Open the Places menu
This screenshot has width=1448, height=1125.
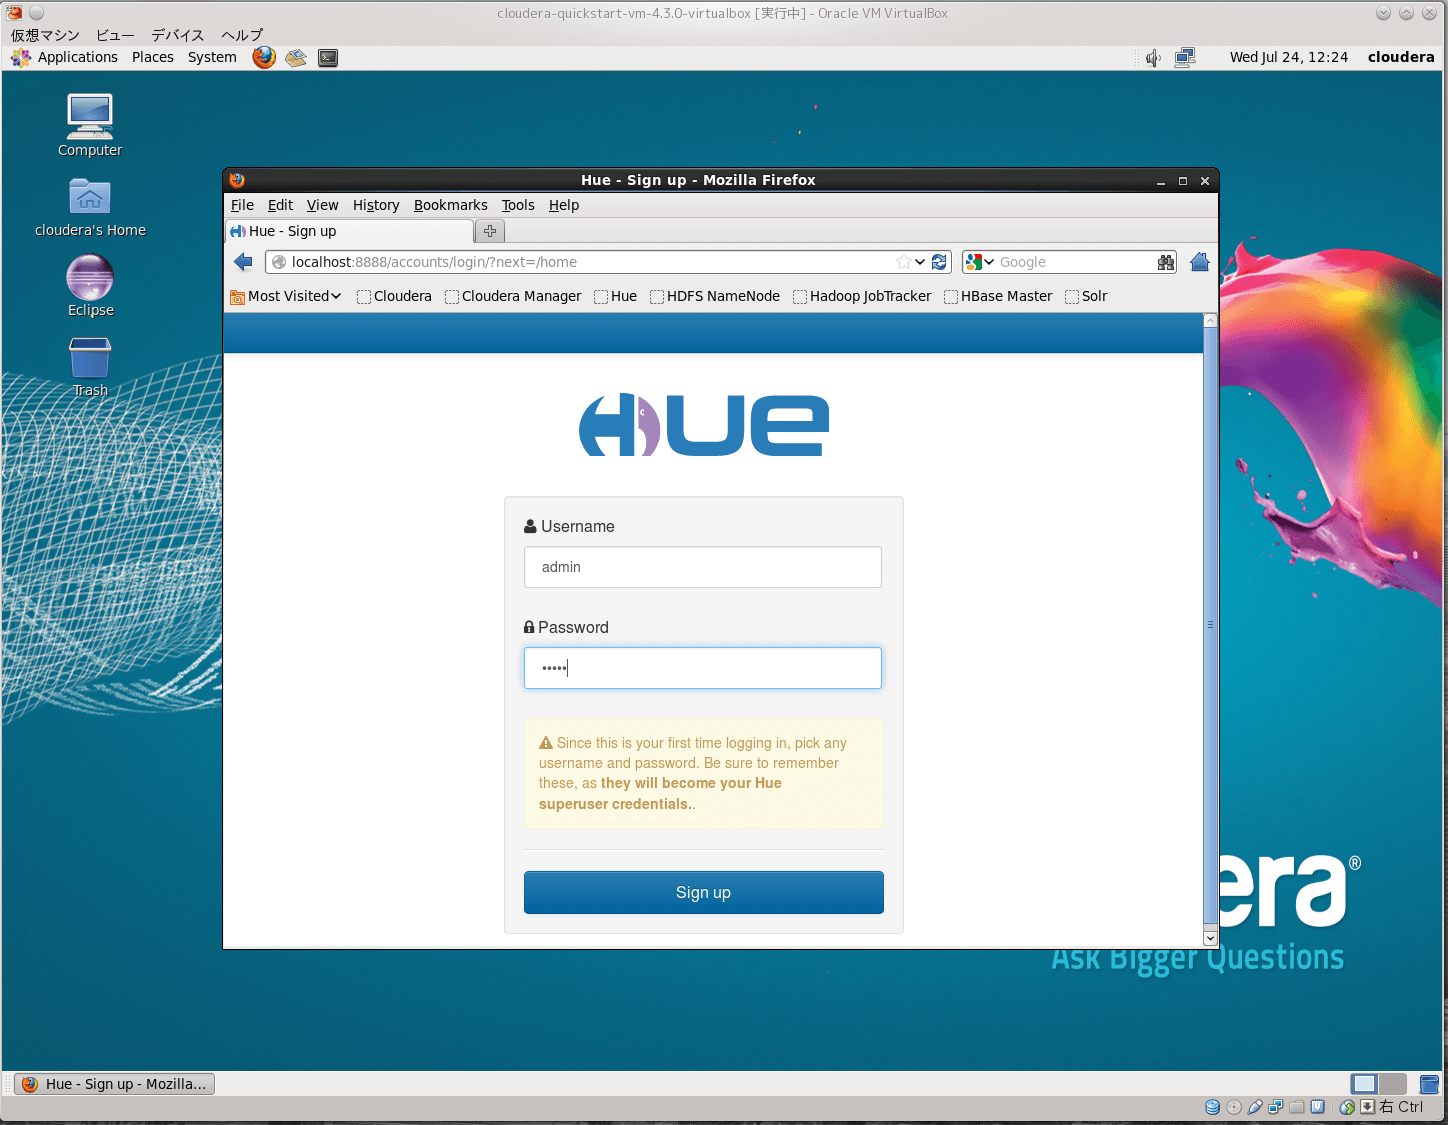[153, 57]
